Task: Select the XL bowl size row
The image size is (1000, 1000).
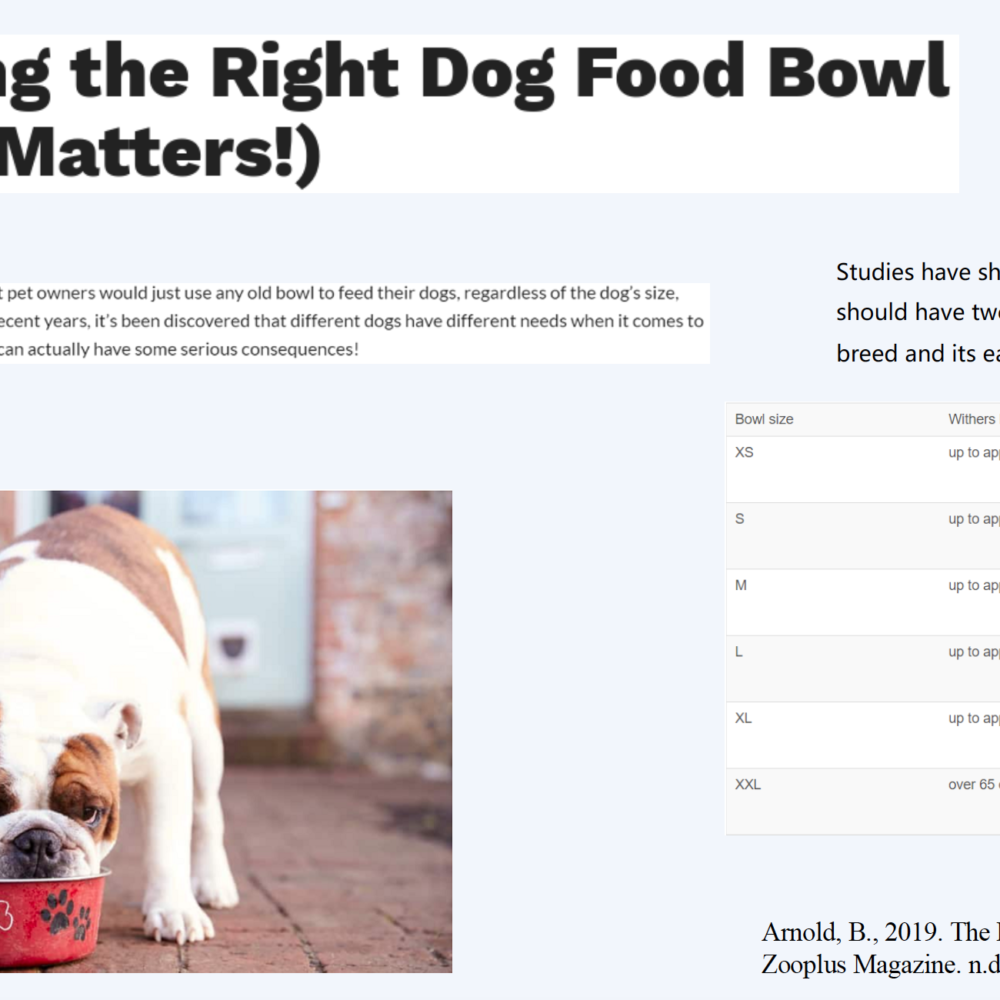Action: [863, 735]
